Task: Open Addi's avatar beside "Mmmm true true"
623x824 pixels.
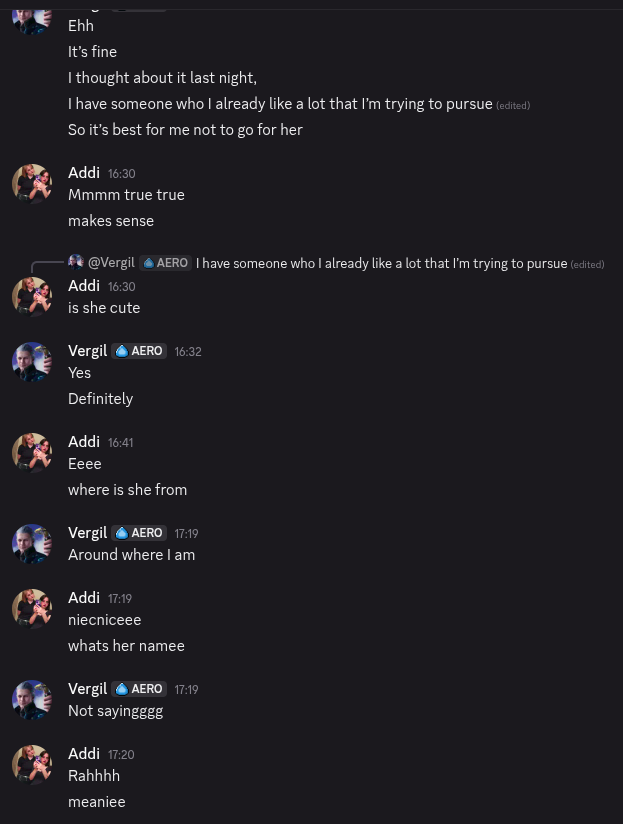Action: click(32, 183)
